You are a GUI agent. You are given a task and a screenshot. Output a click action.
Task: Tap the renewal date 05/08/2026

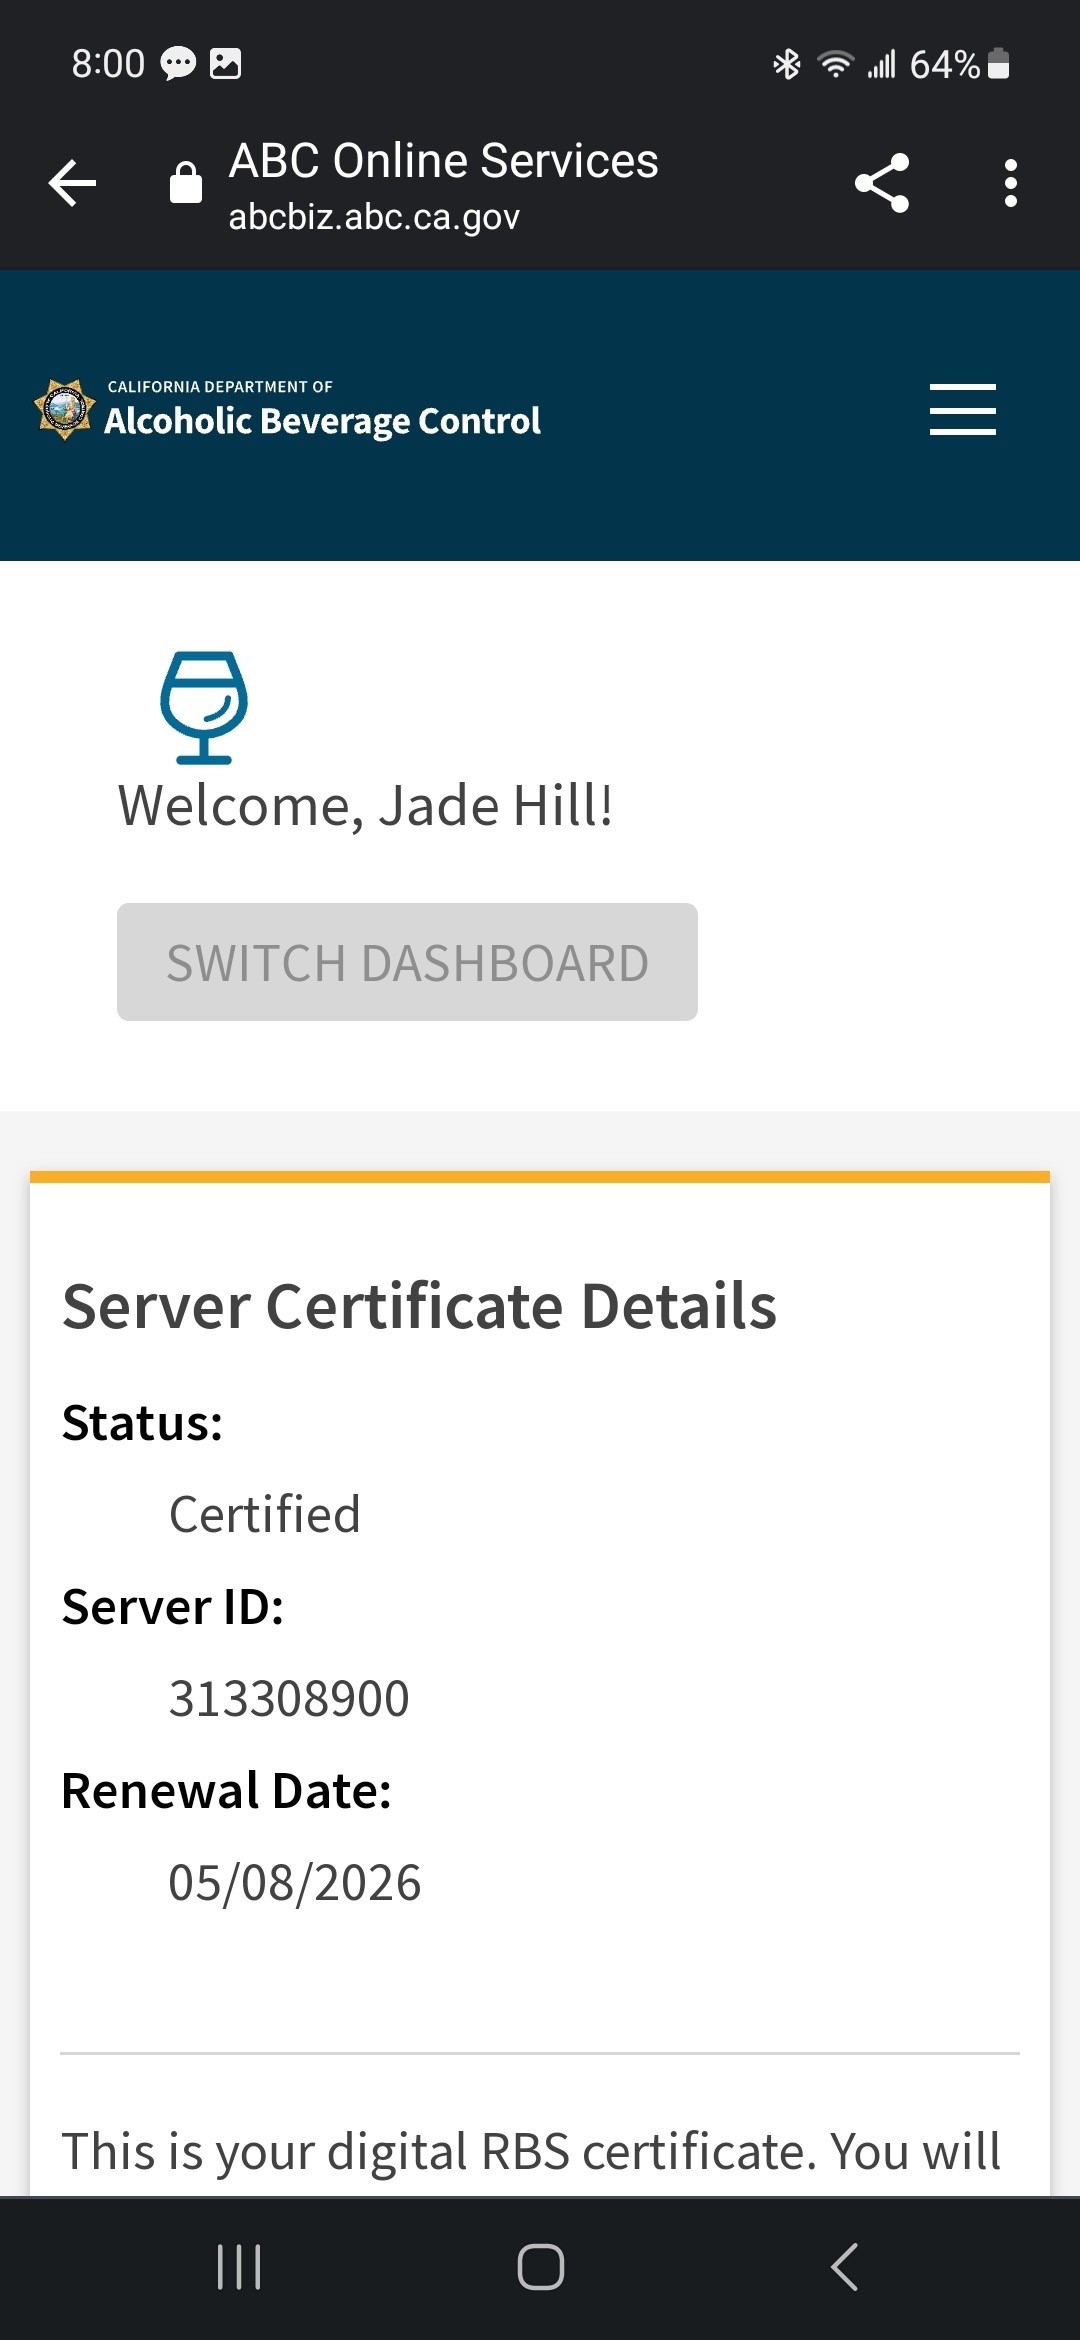tap(295, 1882)
